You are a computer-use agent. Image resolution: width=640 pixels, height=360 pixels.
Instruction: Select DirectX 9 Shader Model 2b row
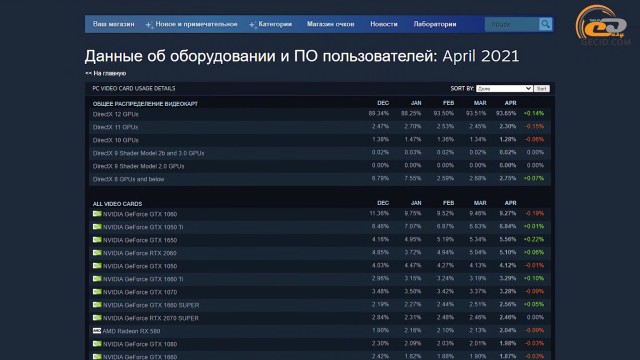tap(320, 153)
